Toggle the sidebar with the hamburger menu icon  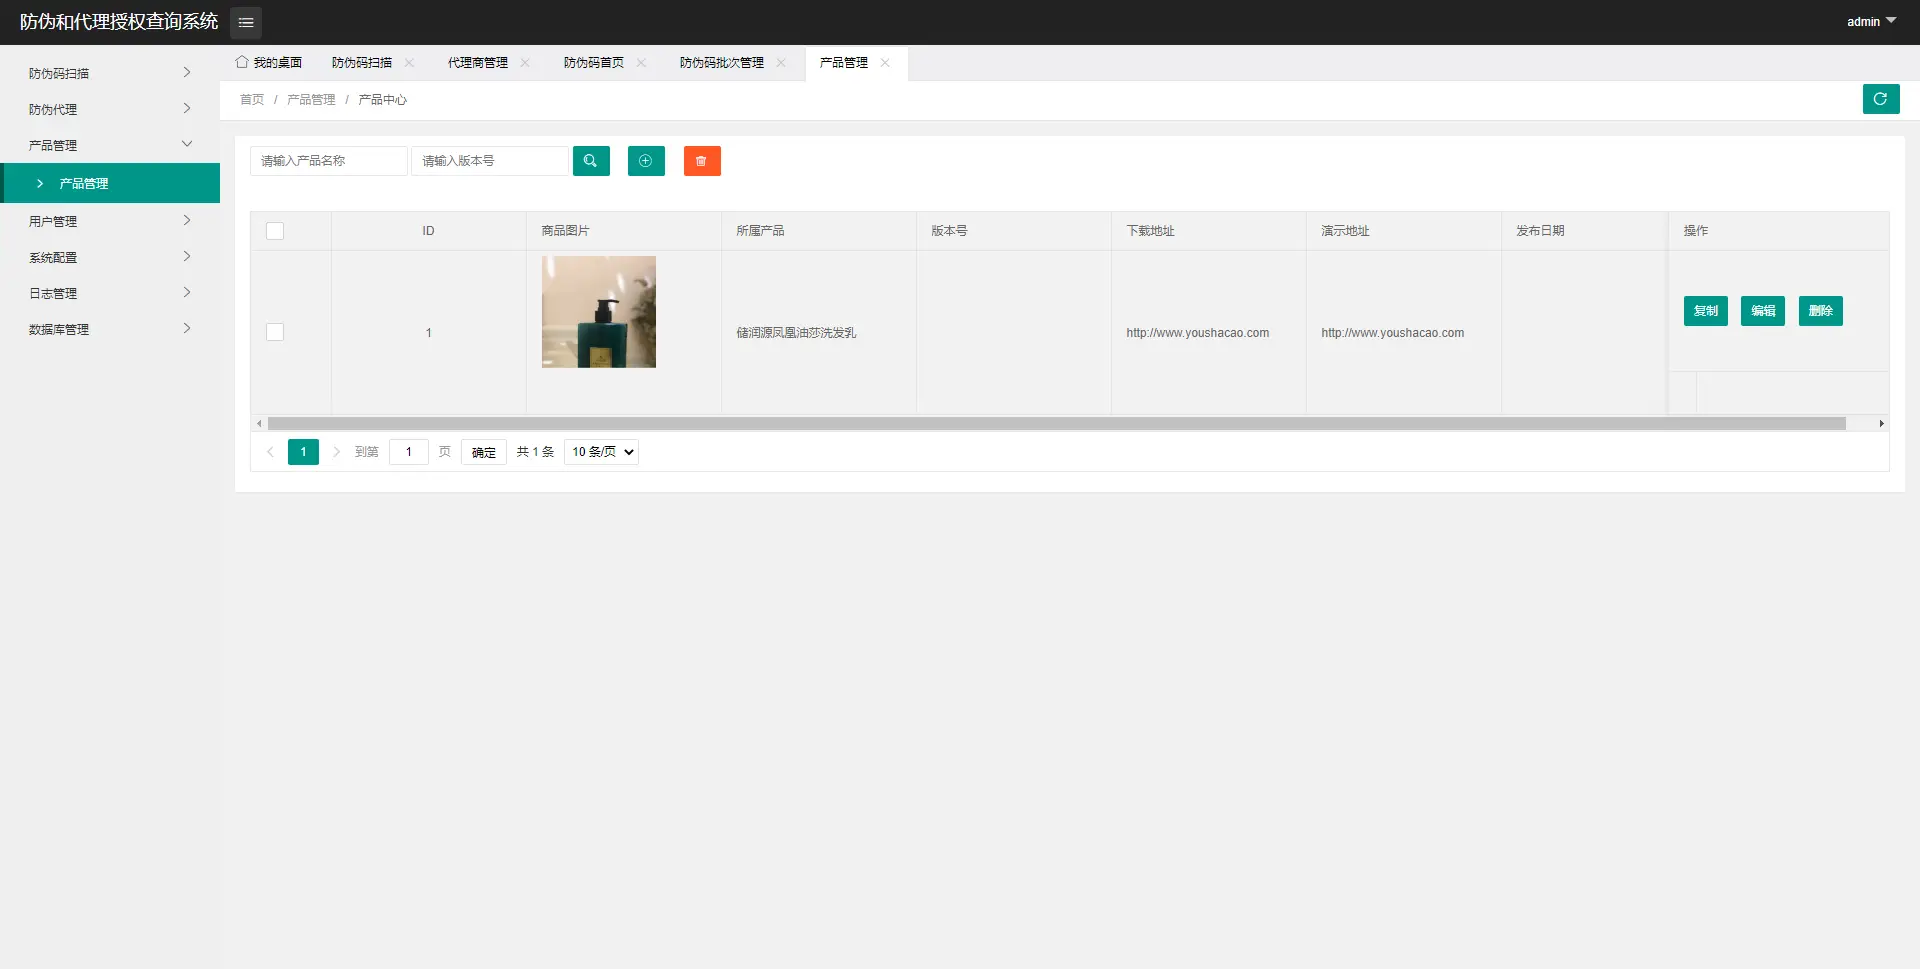(x=246, y=22)
